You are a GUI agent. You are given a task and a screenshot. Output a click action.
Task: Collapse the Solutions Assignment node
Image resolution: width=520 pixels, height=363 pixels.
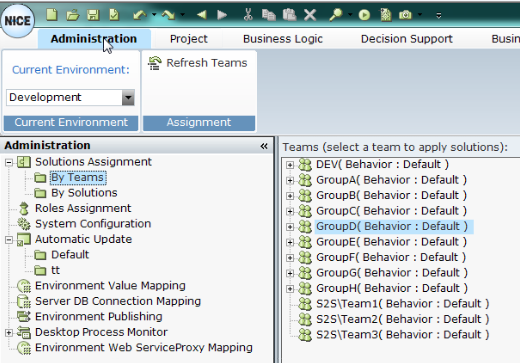[9, 162]
